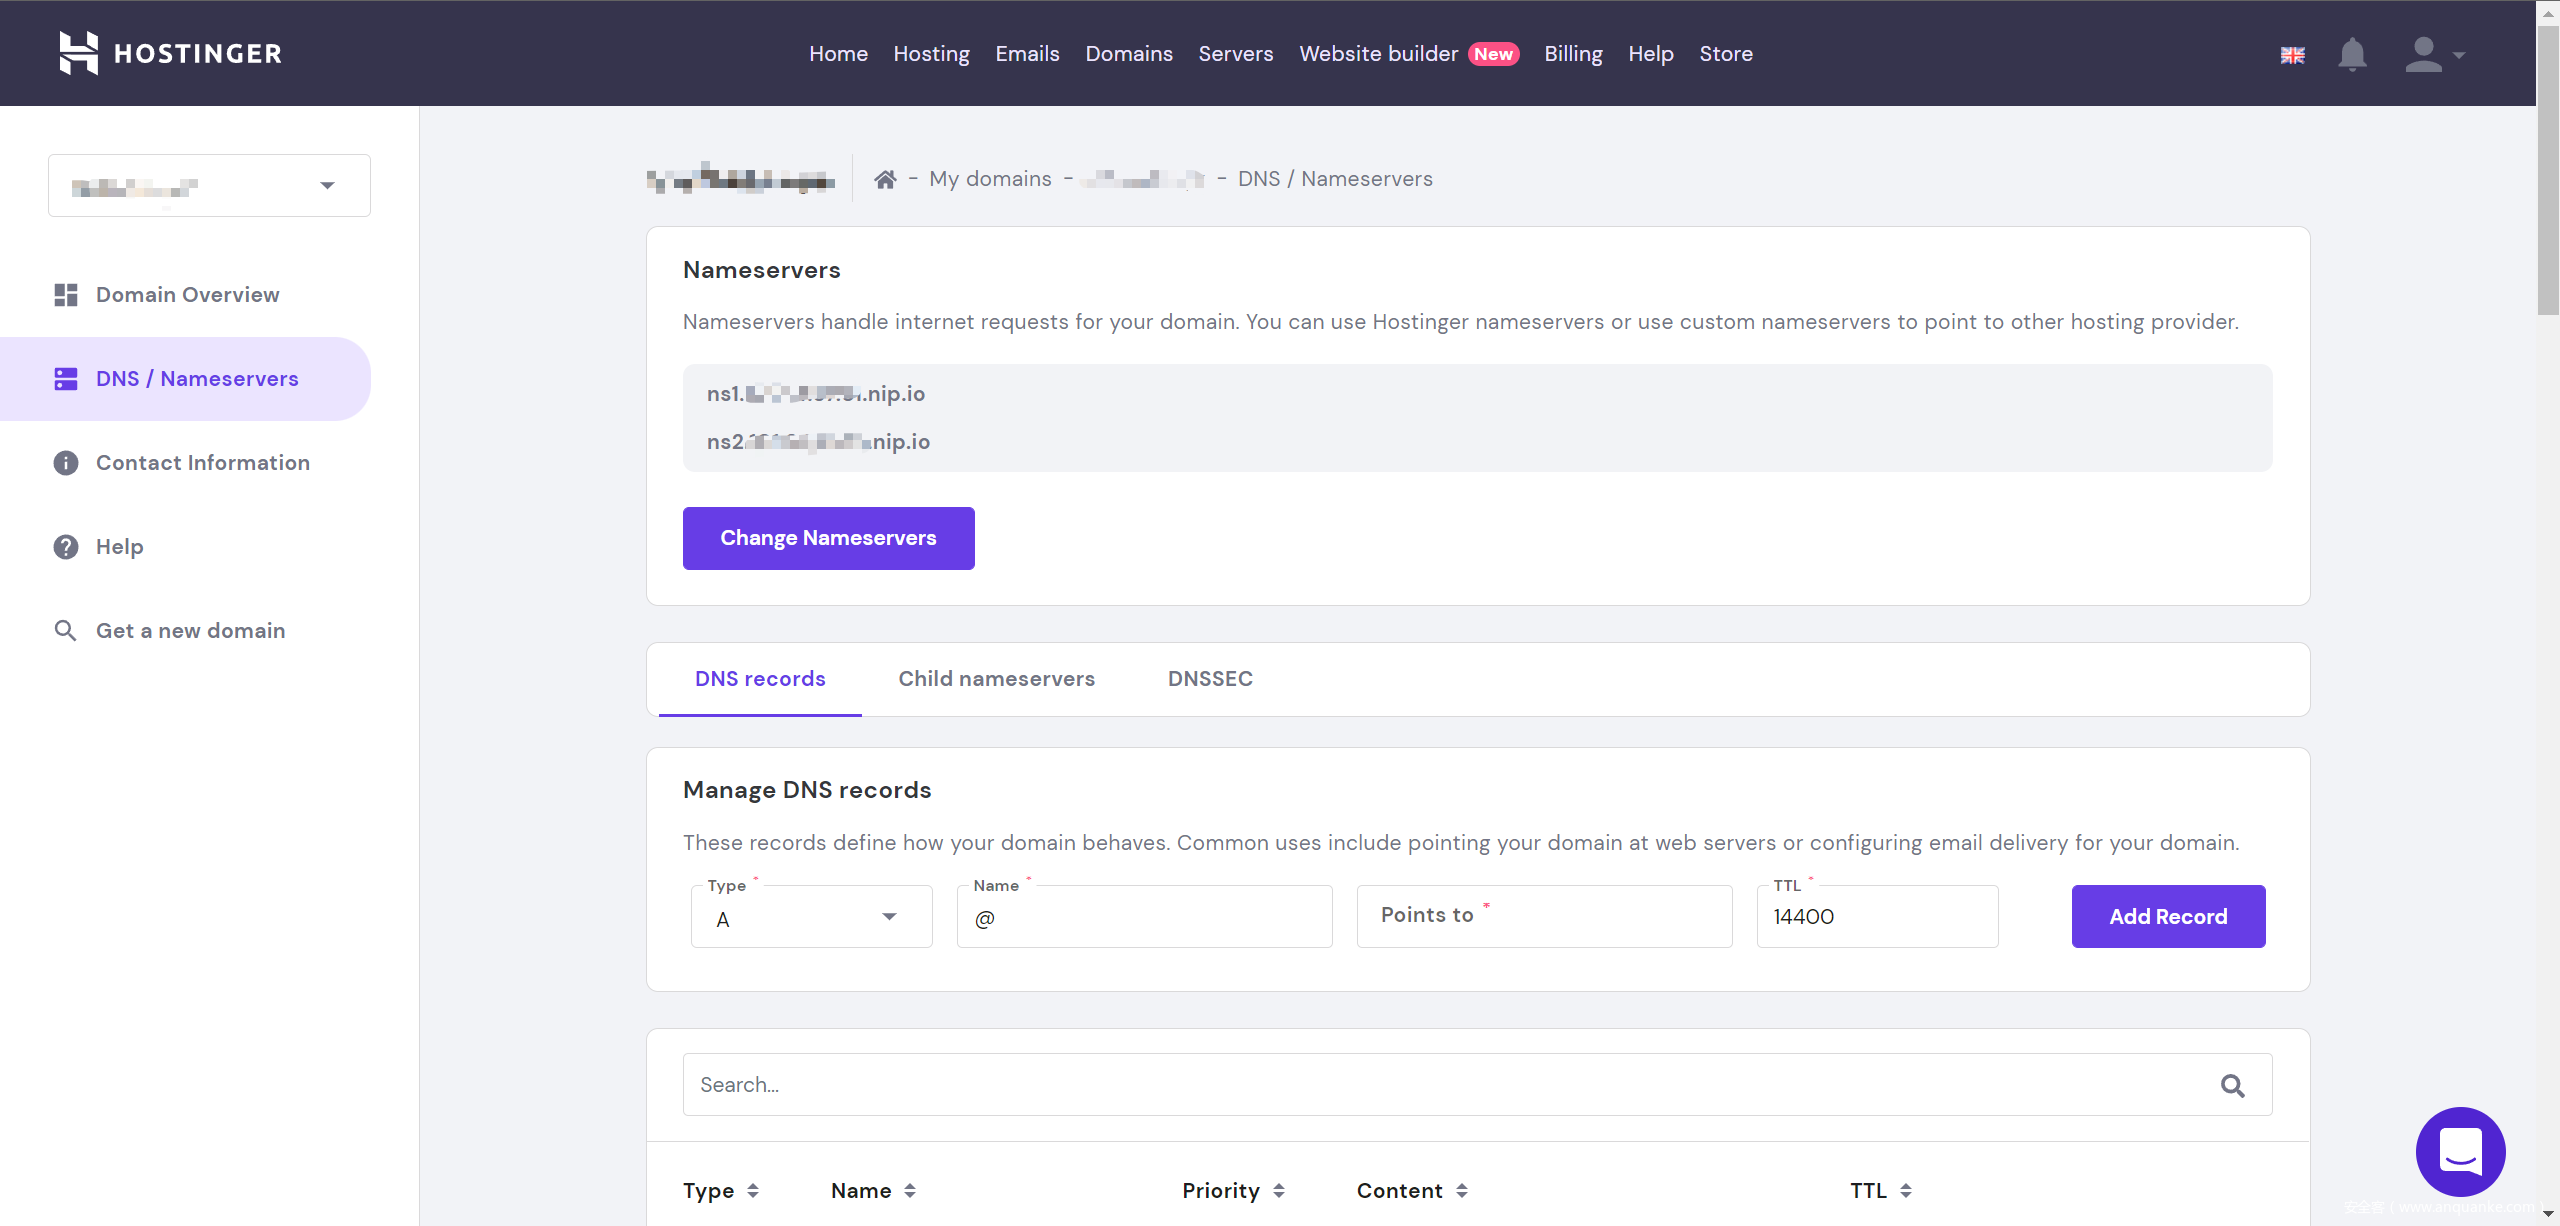Sort records by TTL column
This screenshot has width=2560, height=1226.
coord(1906,1190)
